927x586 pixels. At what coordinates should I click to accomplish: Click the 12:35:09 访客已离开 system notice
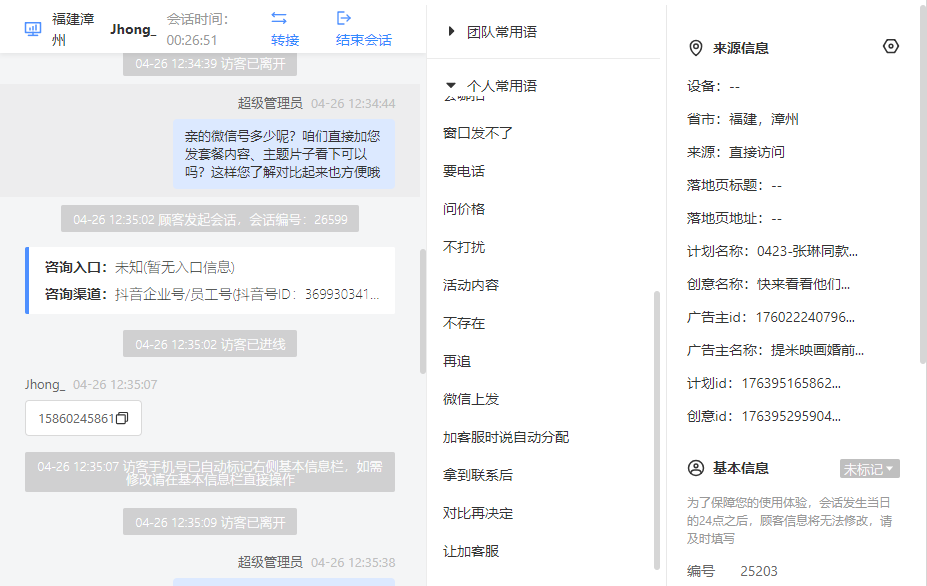click(210, 522)
